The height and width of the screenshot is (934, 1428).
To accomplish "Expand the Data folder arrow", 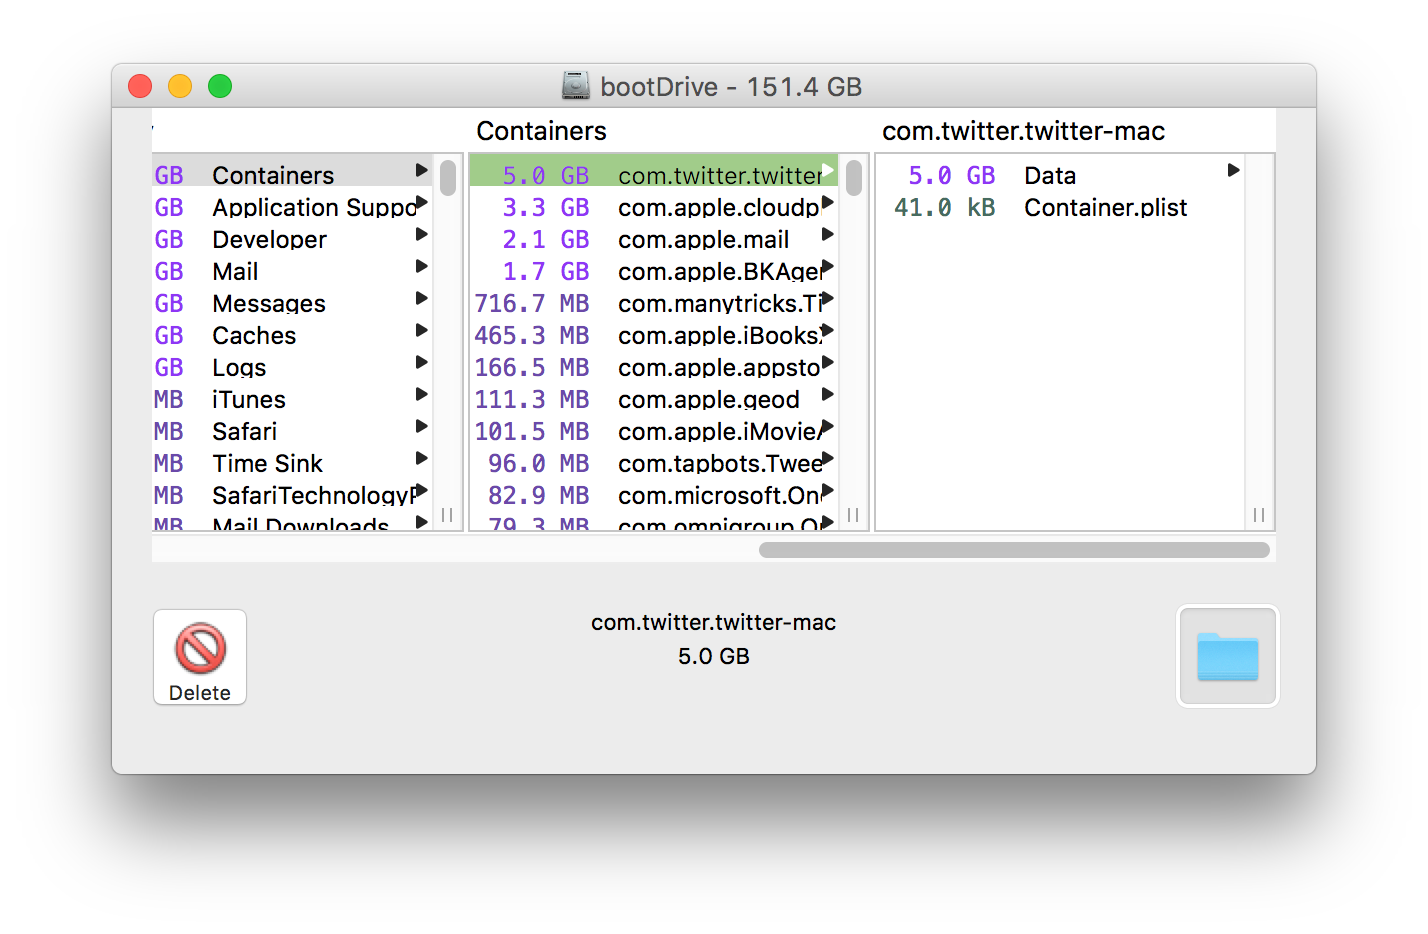I will coord(1233,171).
